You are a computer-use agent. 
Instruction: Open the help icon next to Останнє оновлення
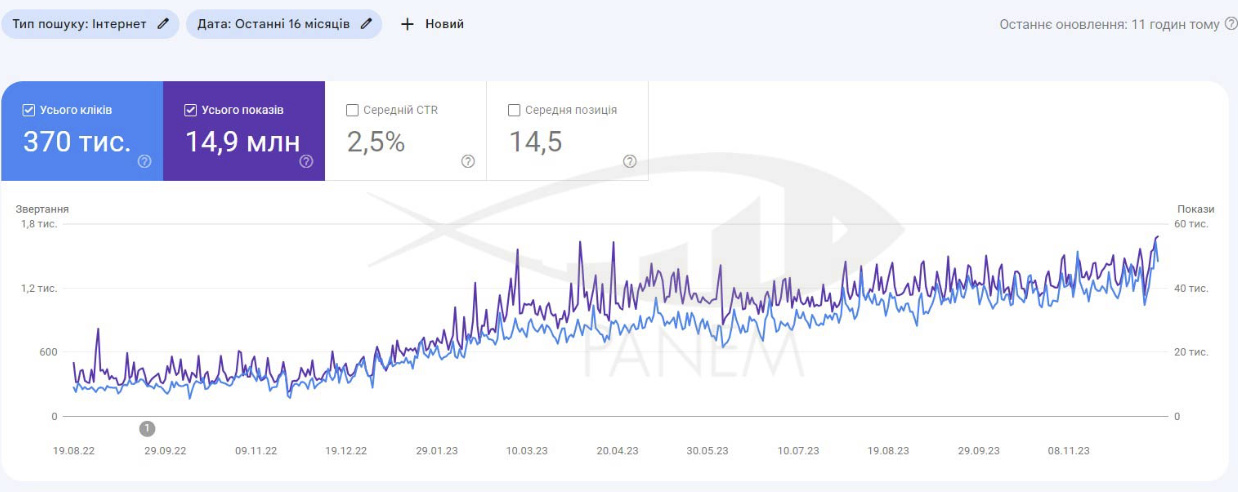(x=1230, y=24)
